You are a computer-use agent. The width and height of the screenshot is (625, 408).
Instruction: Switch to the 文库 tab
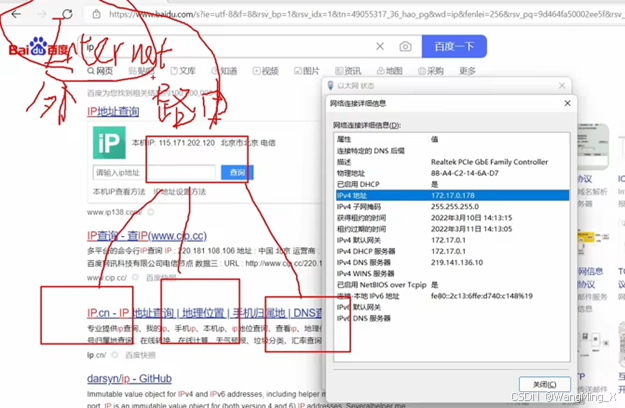[183, 71]
